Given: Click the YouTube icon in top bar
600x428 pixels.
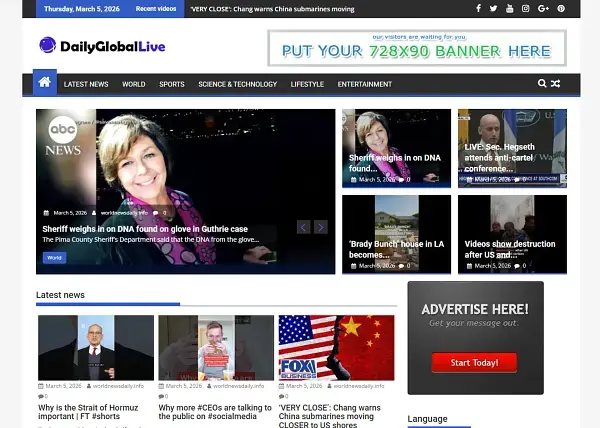Looking at the screenshot, I should [x=510, y=9].
